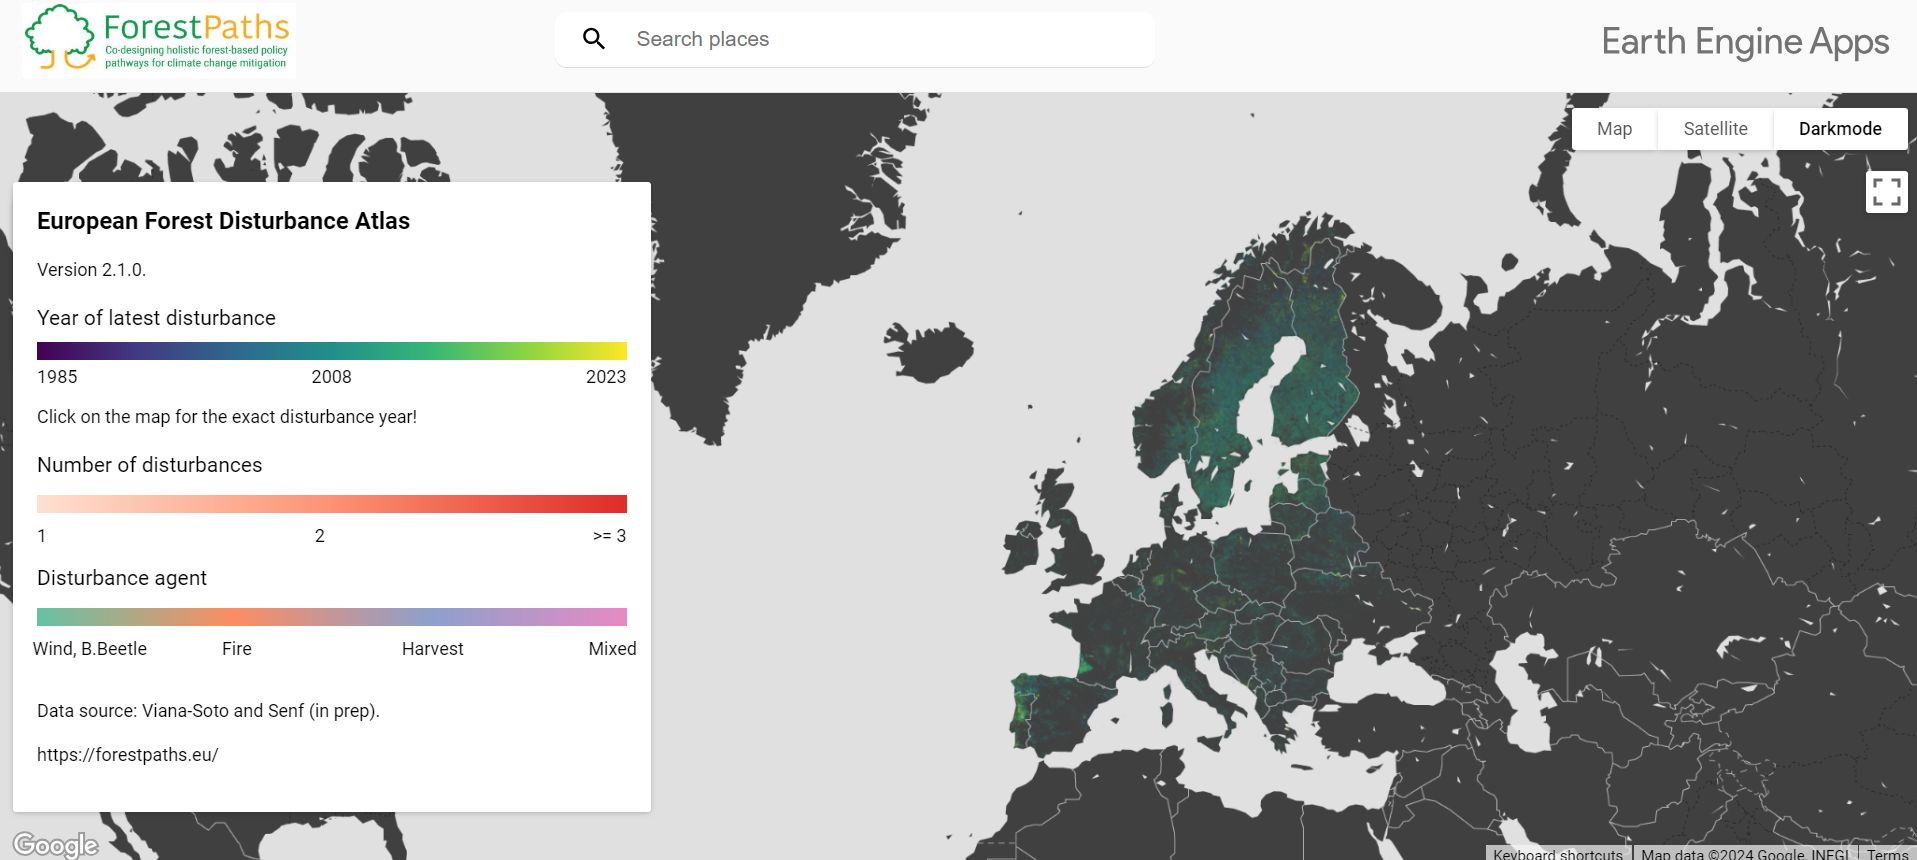Click the Earth Engine Apps title
This screenshot has width=1917, height=860.
[1745, 42]
